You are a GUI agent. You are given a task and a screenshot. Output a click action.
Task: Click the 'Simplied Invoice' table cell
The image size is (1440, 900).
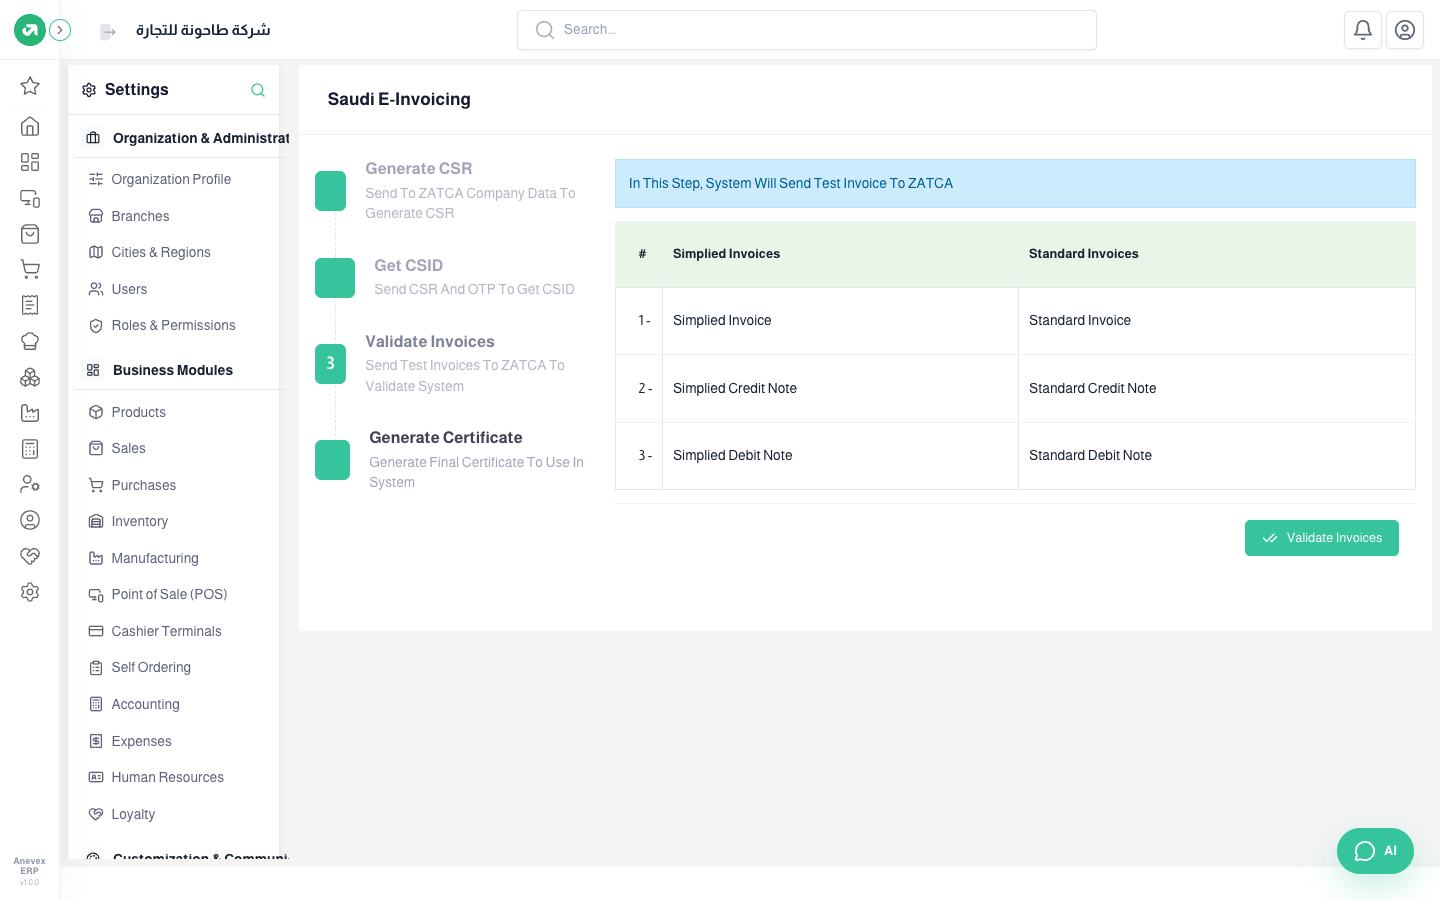tap(840, 321)
